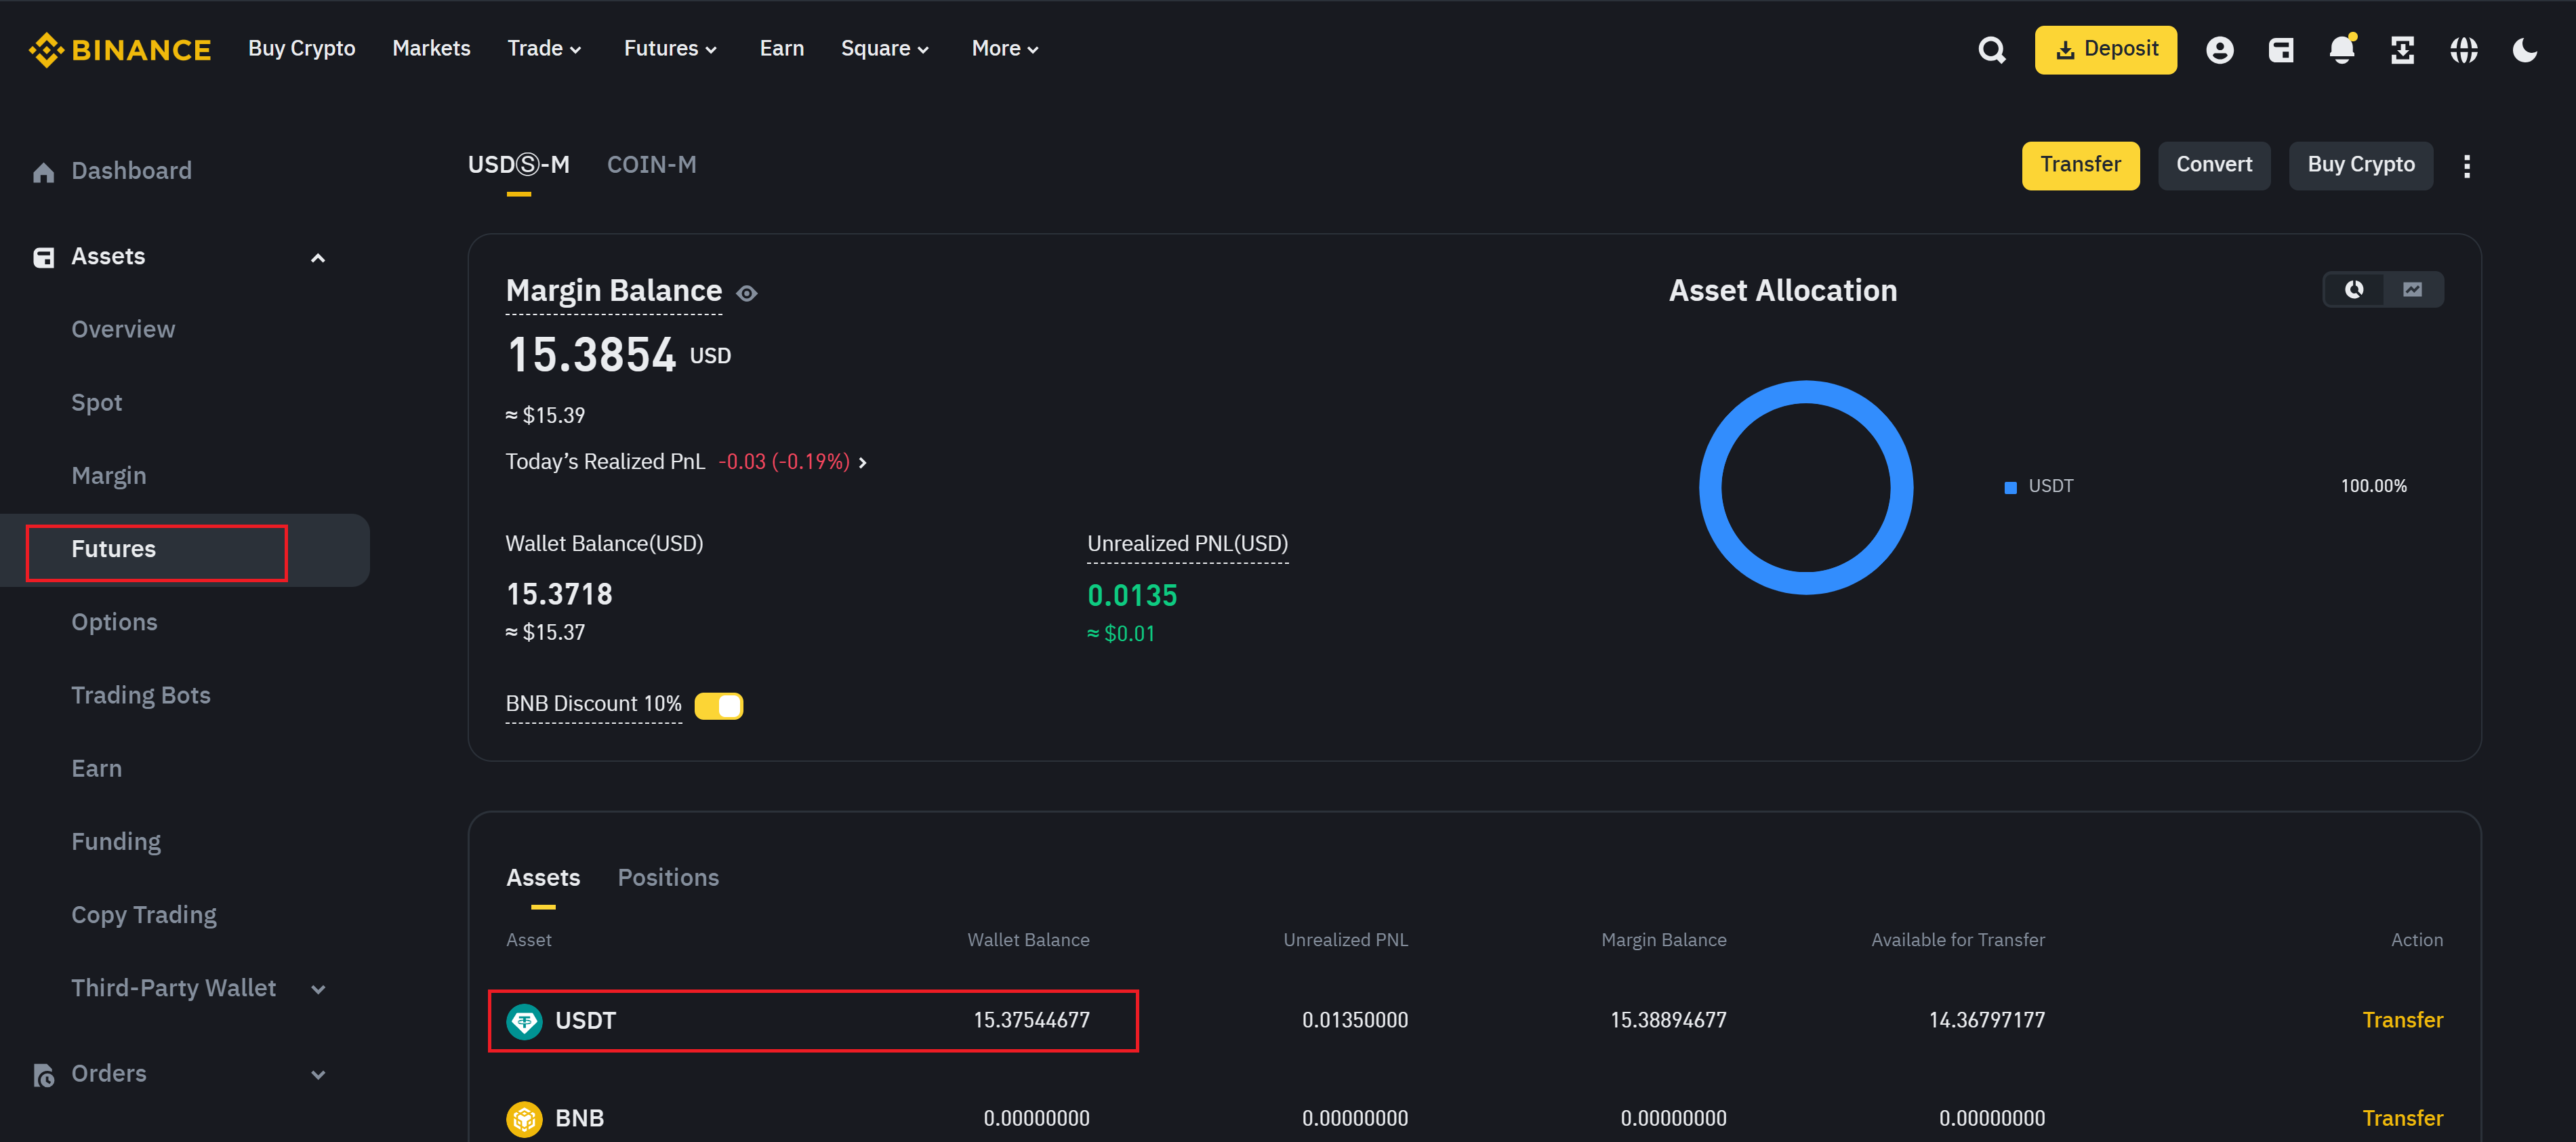Check the notifications bell icon

tap(2342, 49)
